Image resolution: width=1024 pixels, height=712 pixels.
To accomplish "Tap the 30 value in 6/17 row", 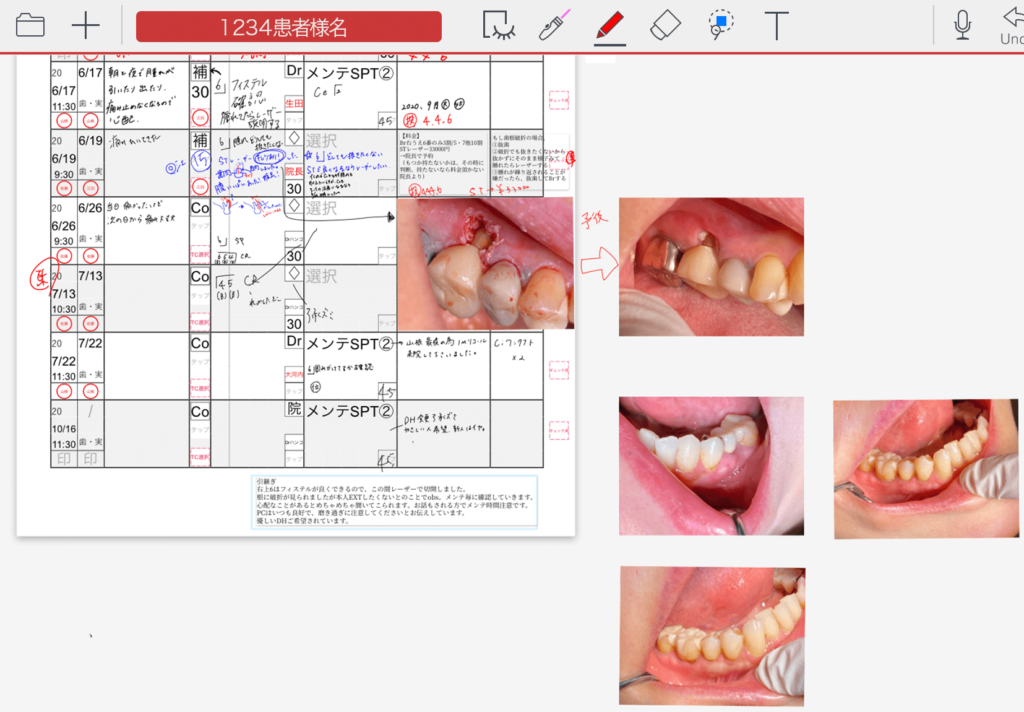I will click(x=200, y=93).
